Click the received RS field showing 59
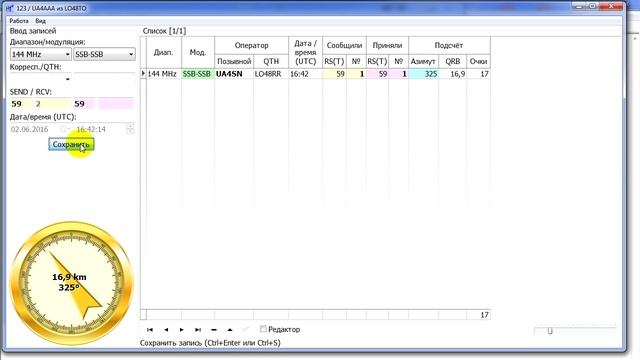The image size is (640, 360). tap(84, 104)
